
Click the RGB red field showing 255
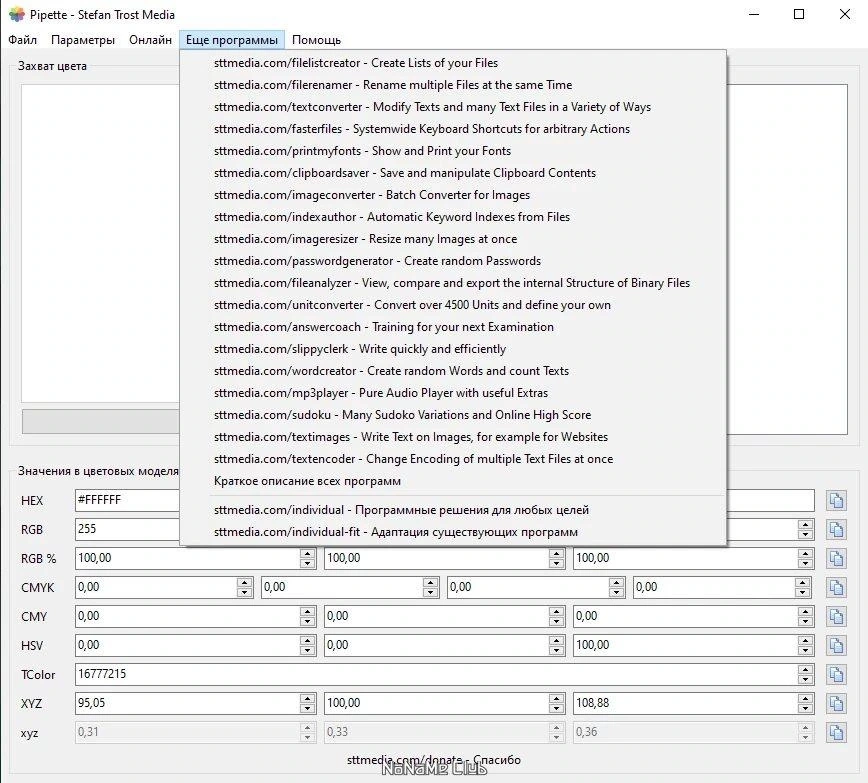pyautogui.click(x=127, y=529)
